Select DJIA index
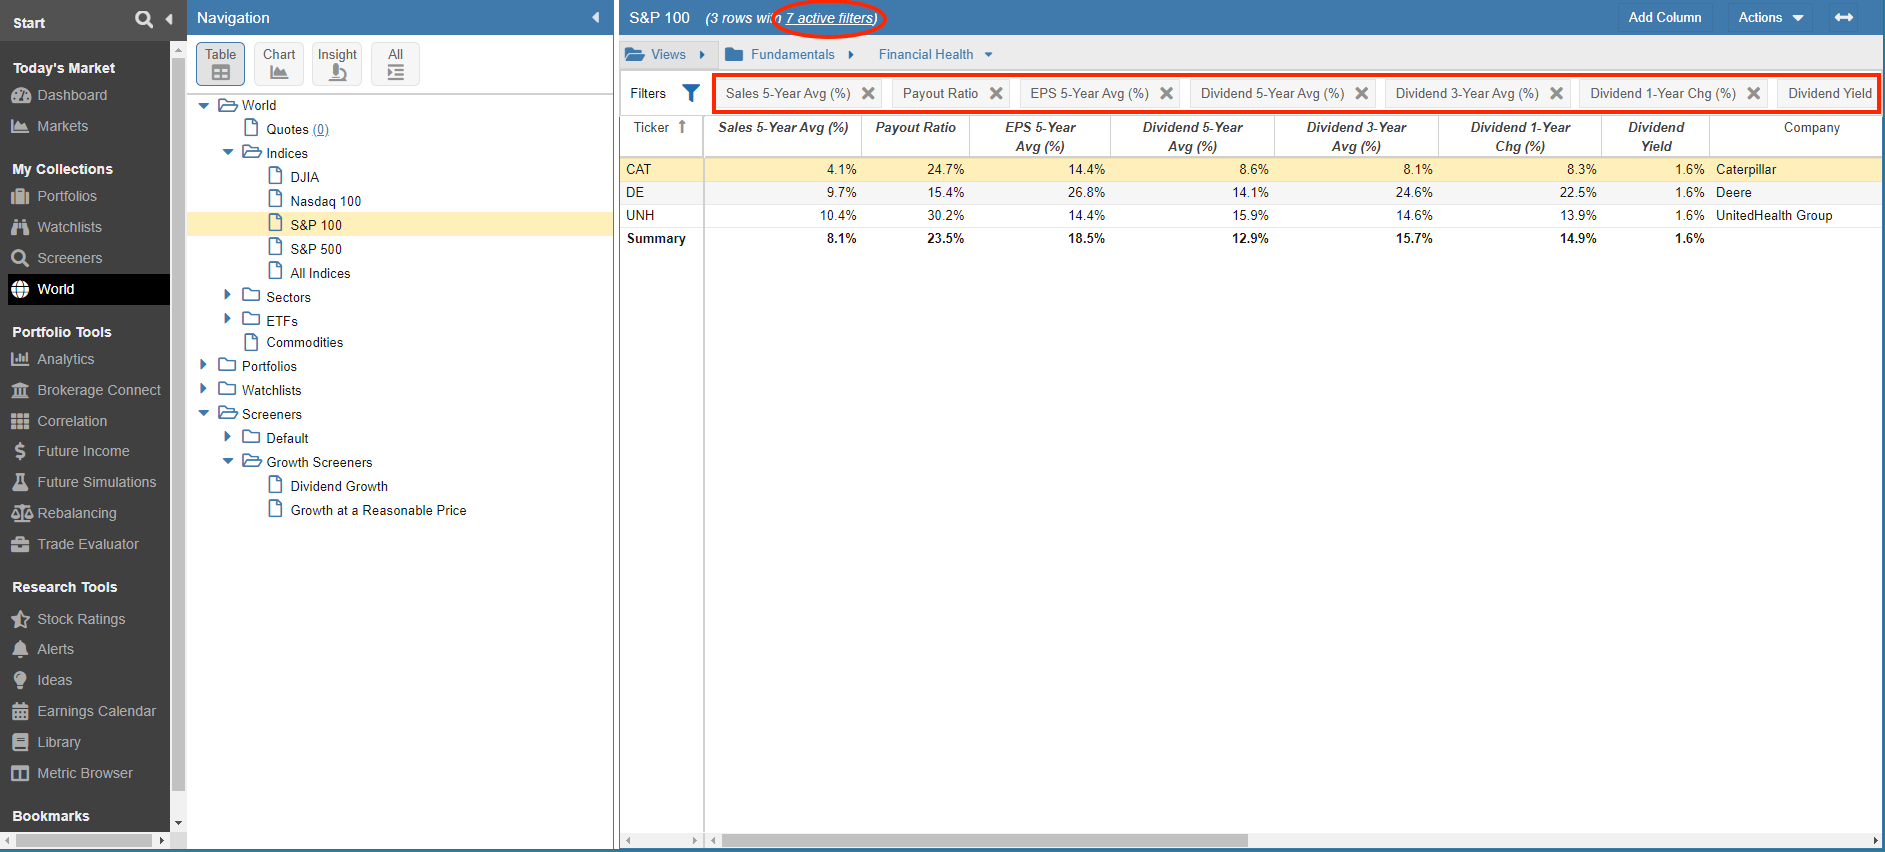 click(304, 177)
